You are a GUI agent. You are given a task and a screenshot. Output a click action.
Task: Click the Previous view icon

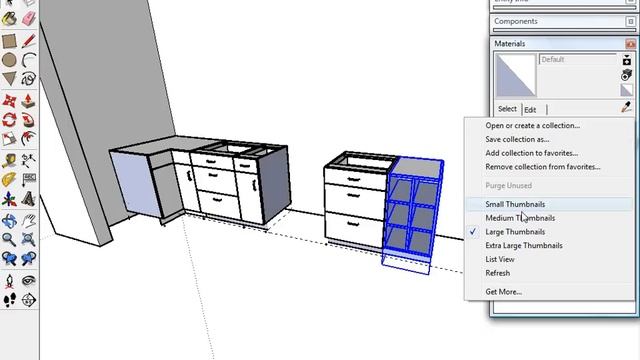(9, 258)
